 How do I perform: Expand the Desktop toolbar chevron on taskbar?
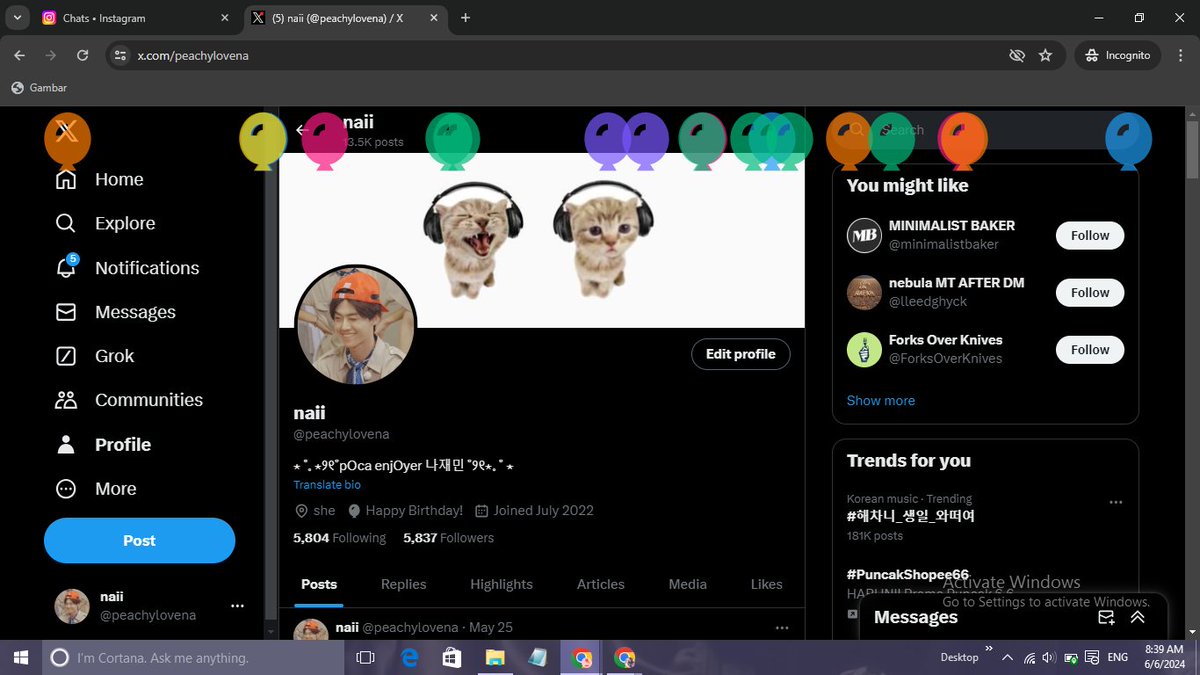pos(989,650)
